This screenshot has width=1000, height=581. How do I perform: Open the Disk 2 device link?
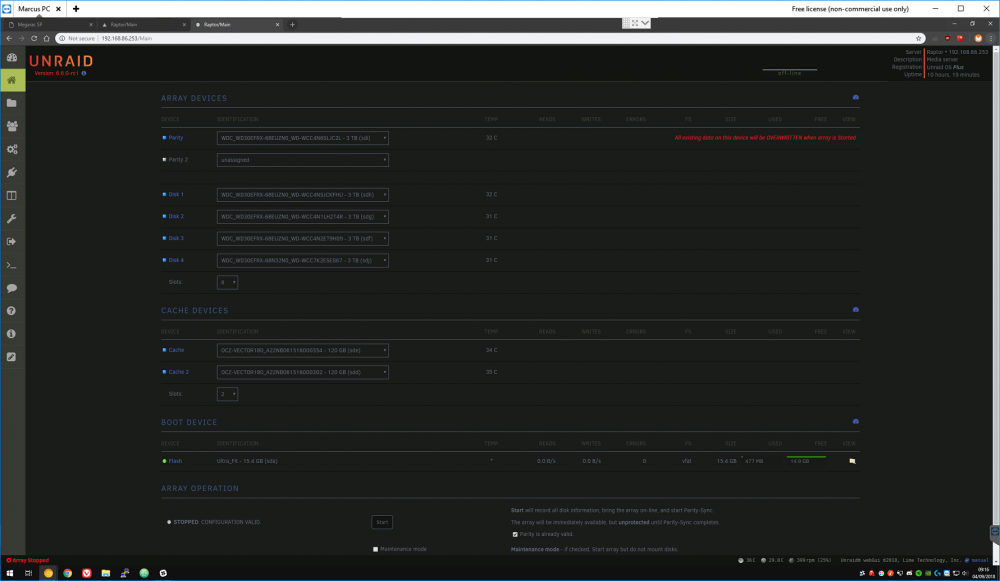click(176, 216)
